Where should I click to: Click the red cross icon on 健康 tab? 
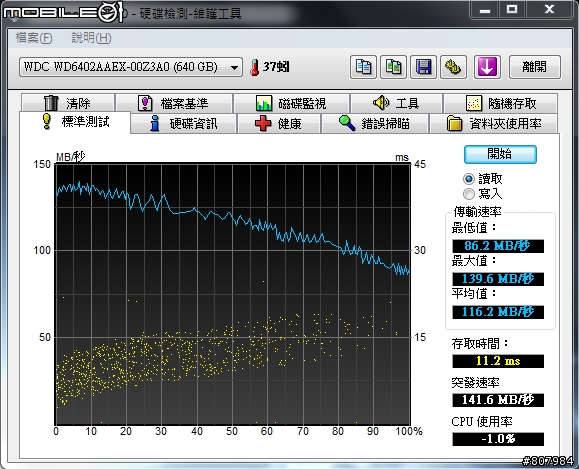tap(263, 123)
